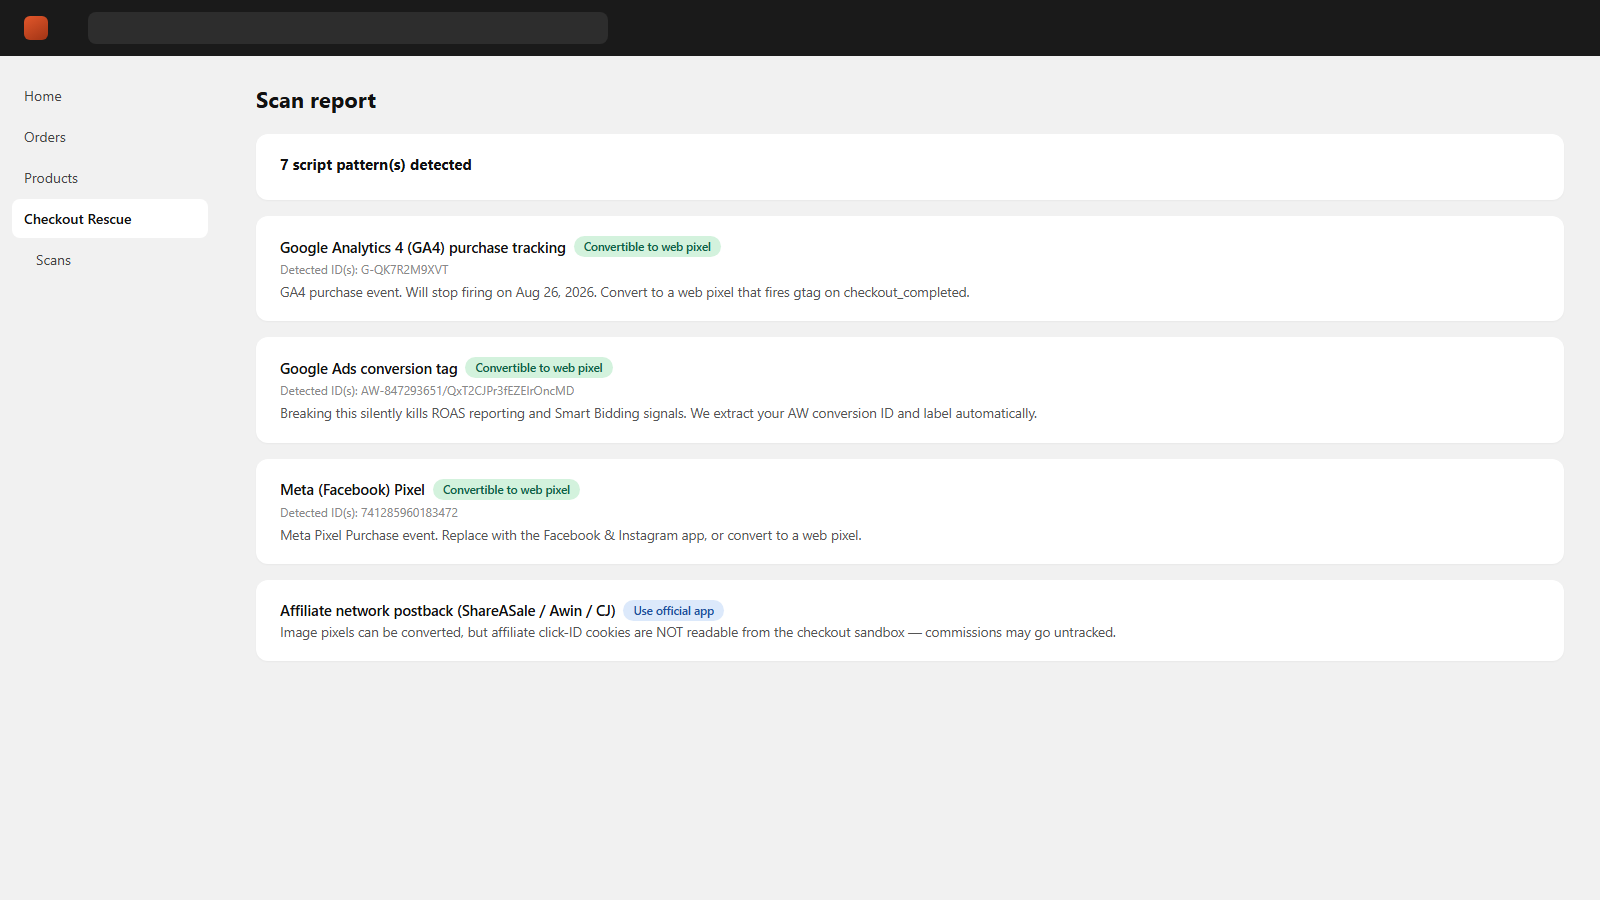
Task: Click the affiliate click-ID cookies description
Action: [698, 633]
